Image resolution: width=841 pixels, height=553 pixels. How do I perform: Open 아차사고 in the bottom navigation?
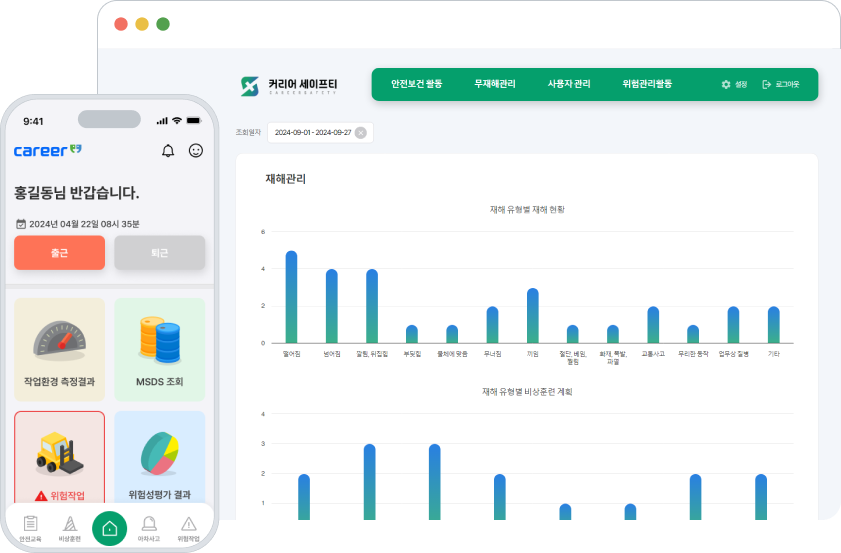click(x=149, y=527)
